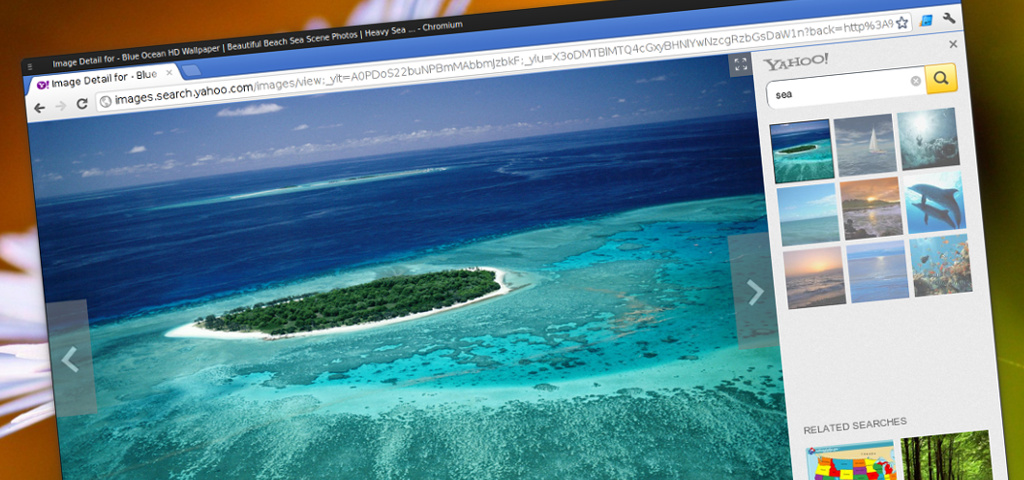This screenshot has width=1024, height=480.
Task: Show next image with right chevron
Action: tap(754, 292)
